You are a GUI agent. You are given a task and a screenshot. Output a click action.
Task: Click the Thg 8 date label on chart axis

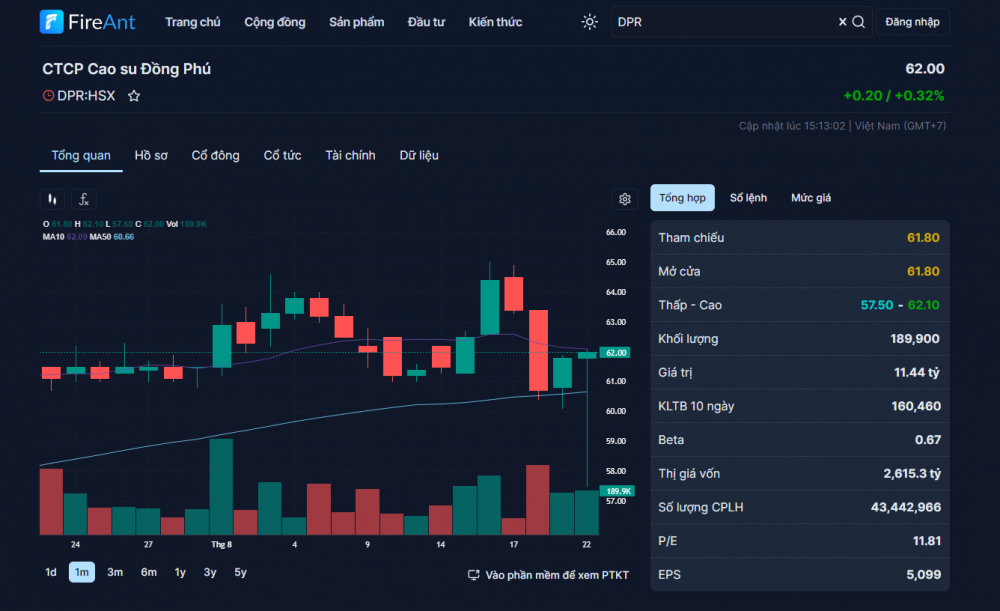pyautogui.click(x=221, y=545)
